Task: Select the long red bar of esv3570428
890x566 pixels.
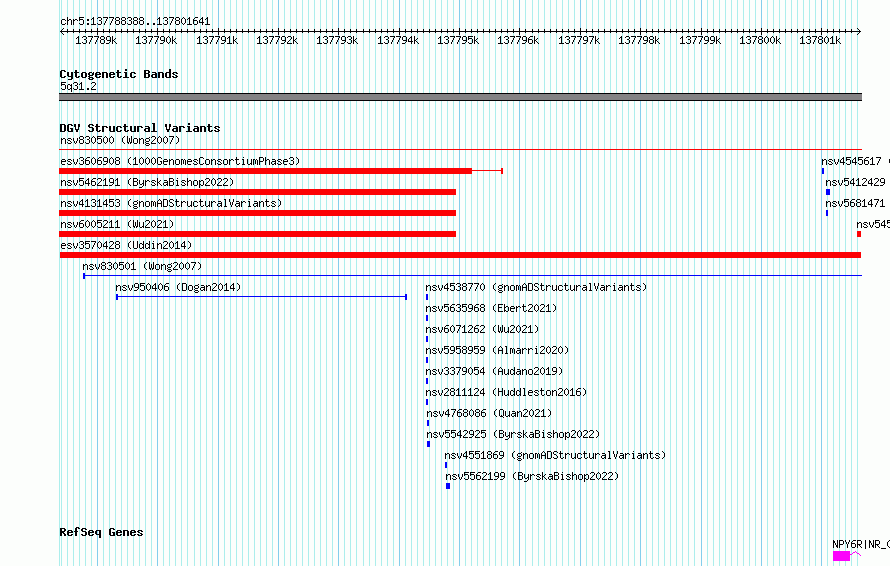Action: coord(460,255)
